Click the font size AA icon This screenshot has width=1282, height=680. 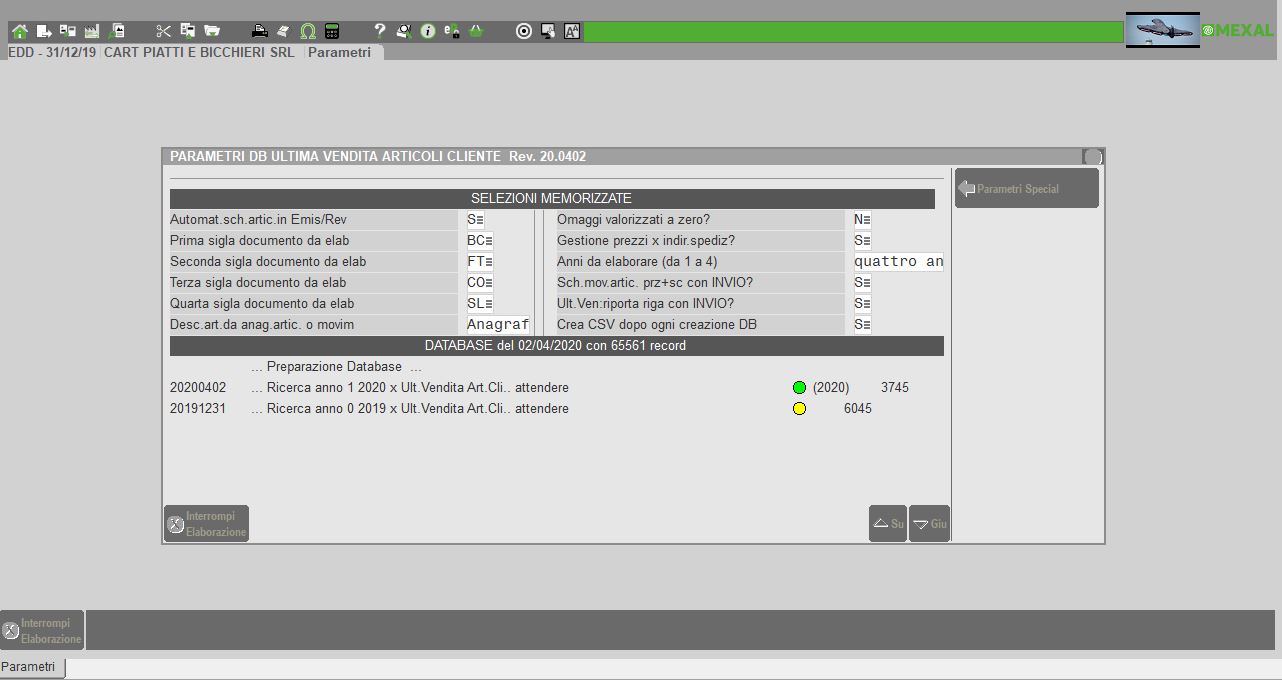tap(572, 31)
